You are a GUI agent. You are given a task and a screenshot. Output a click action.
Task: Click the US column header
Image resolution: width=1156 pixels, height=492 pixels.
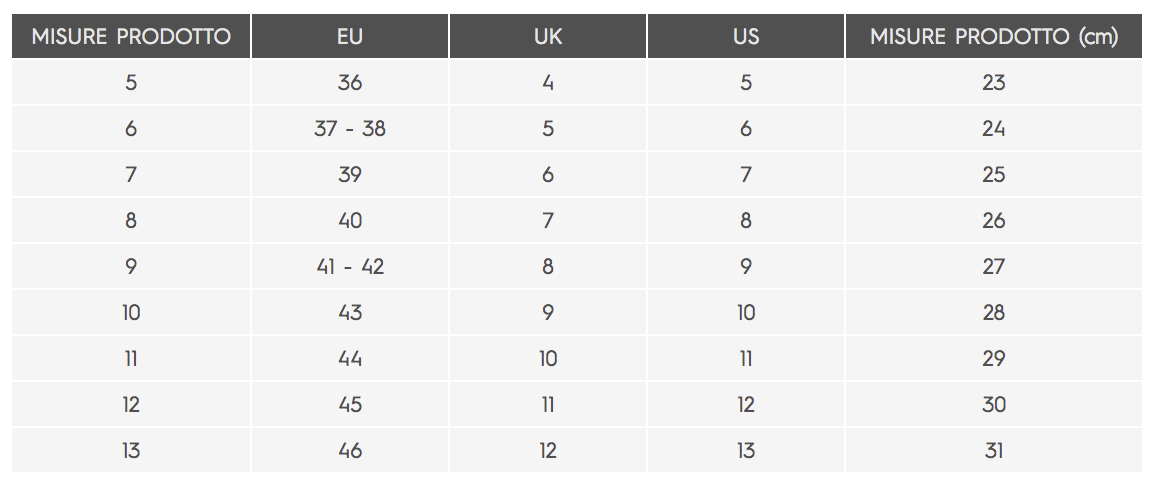(746, 35)
